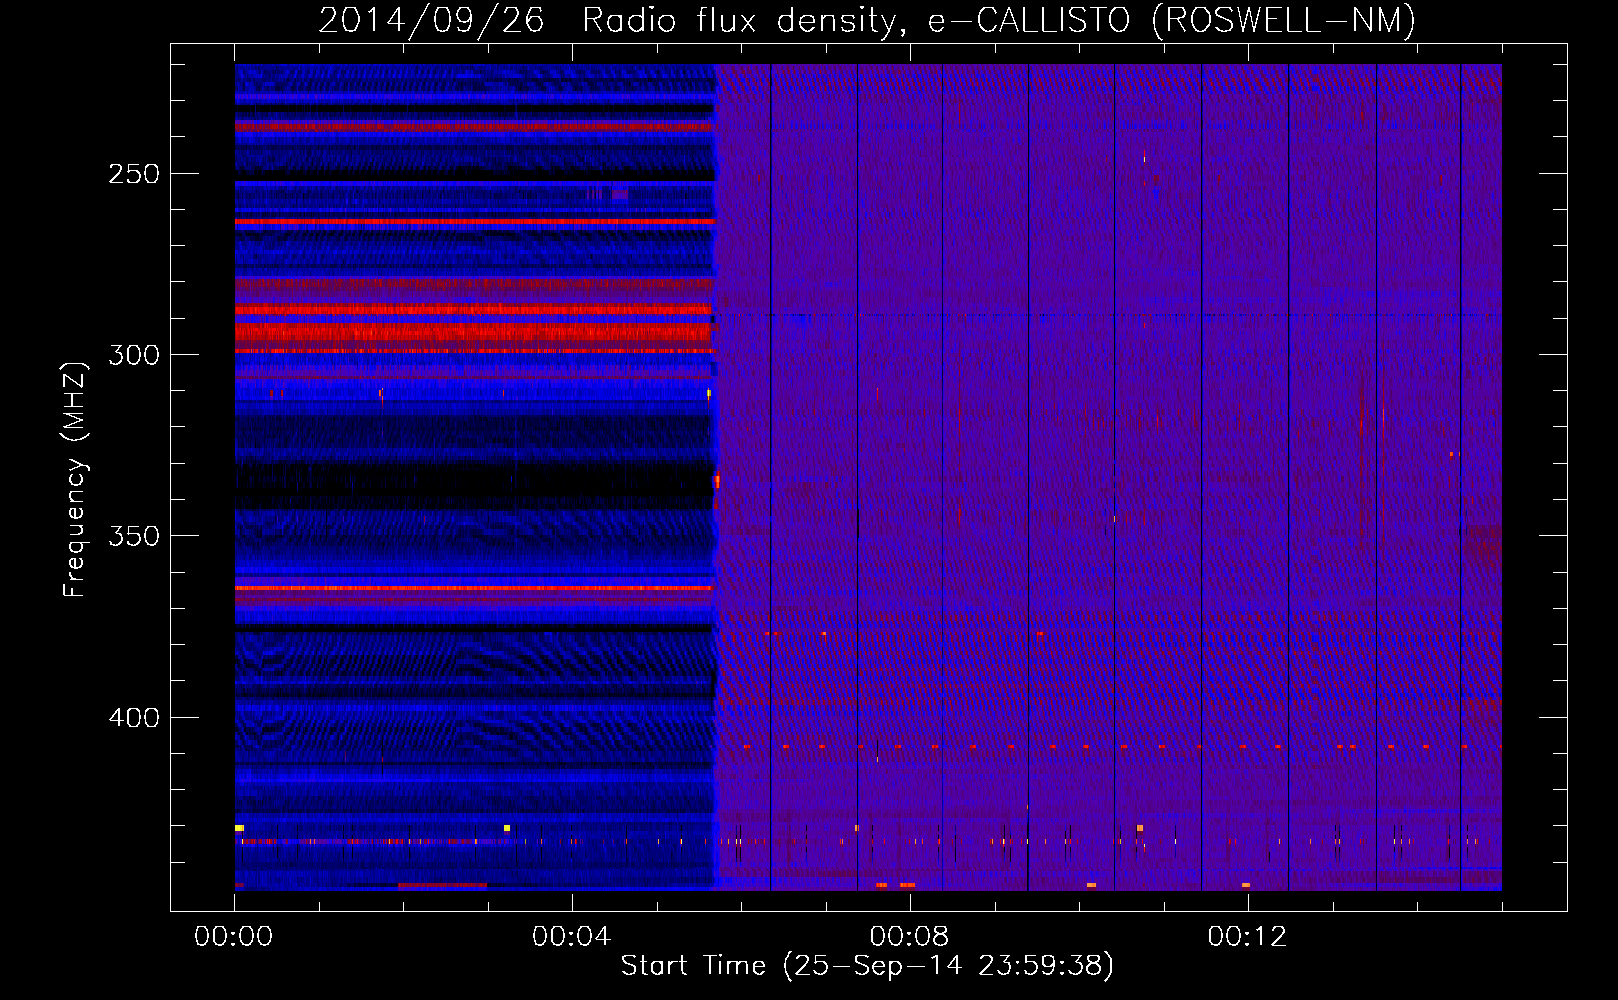This screenshot has height=1000, width=1618.
Task: Click the 00:00 time tick label
Action: (234, 936)
